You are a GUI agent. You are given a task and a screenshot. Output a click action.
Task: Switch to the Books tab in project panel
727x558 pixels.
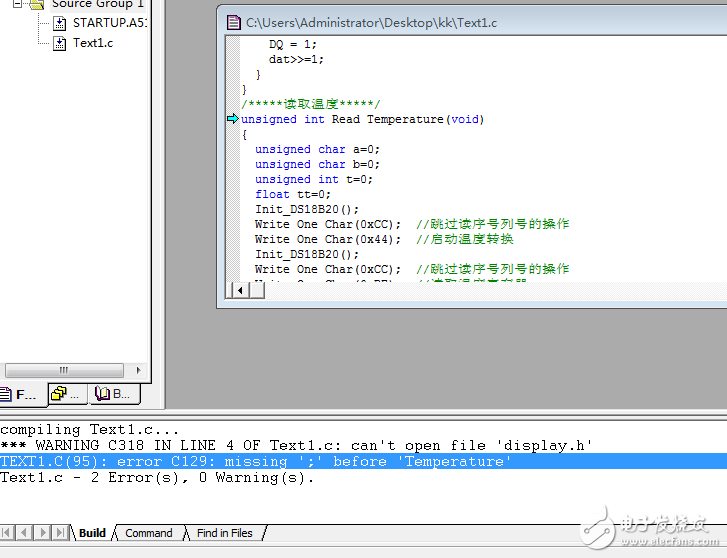click(114, 394)
